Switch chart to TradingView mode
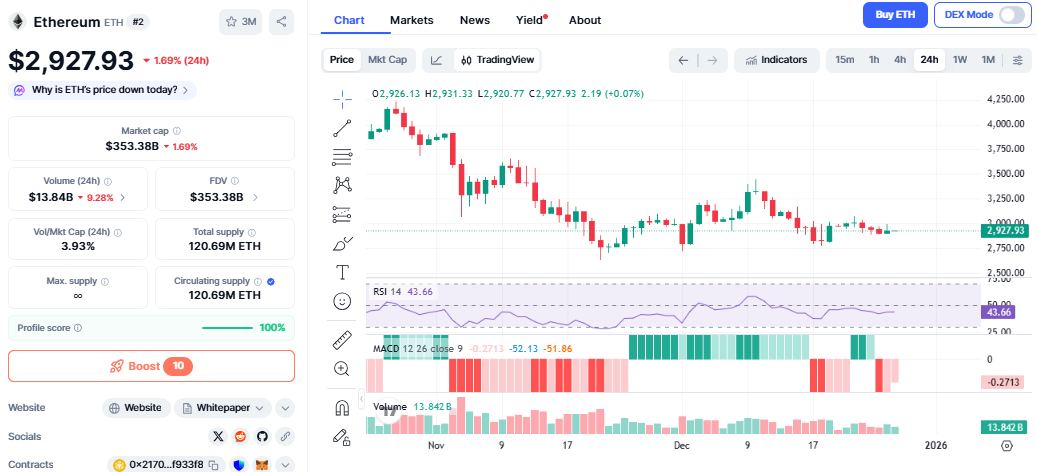 (497, 60)
